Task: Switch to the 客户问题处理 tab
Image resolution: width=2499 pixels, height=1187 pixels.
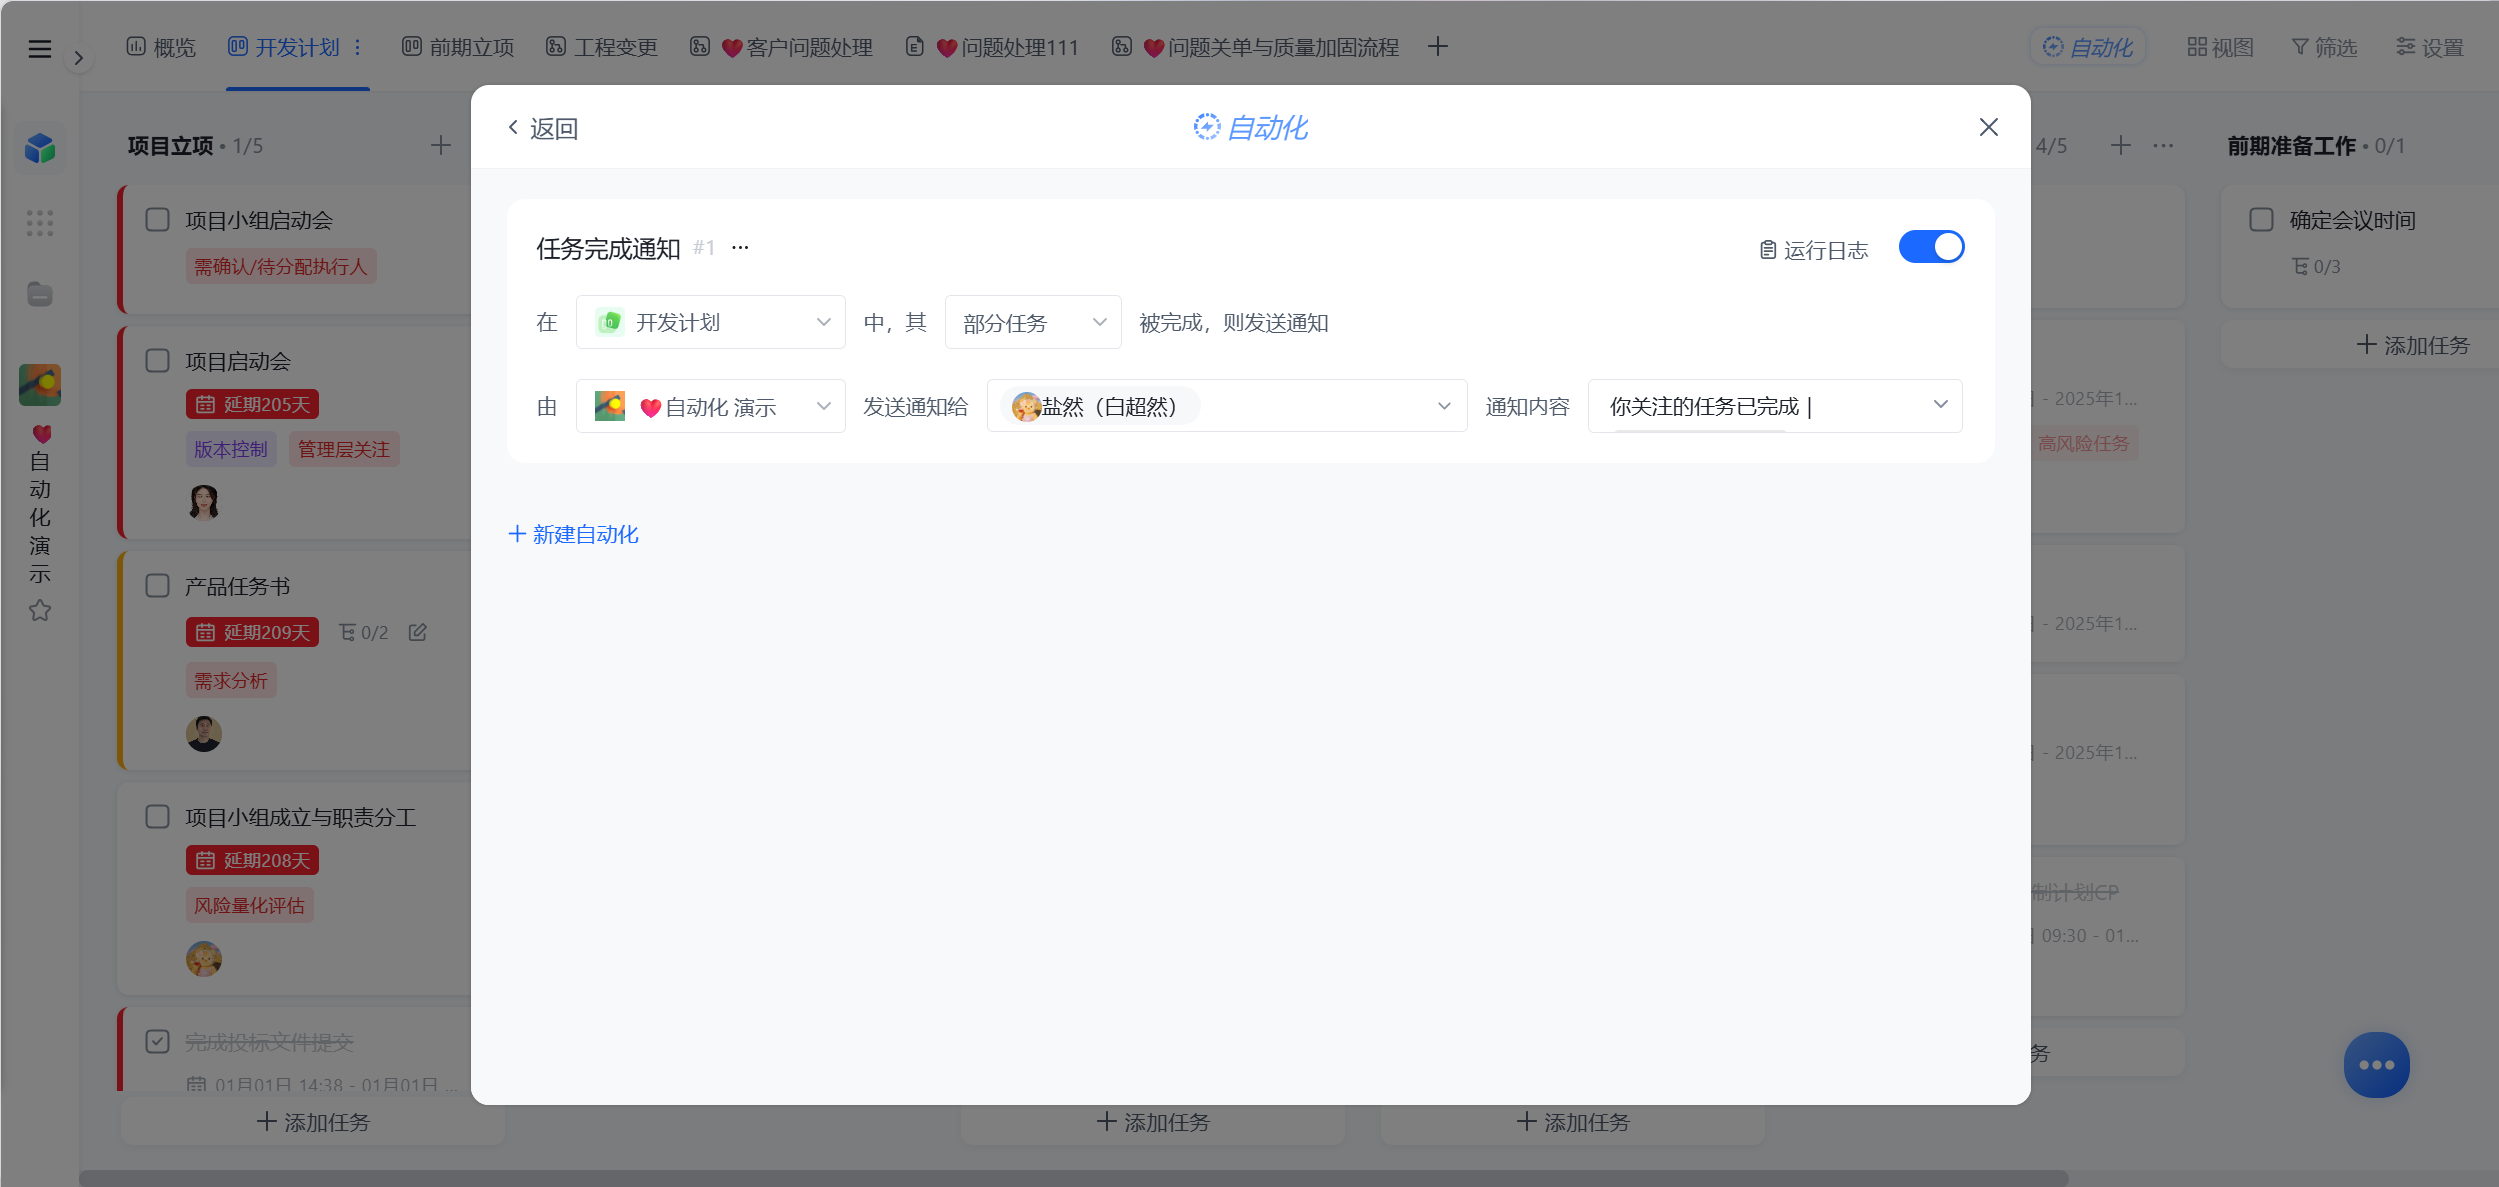Action: [782, 47]
